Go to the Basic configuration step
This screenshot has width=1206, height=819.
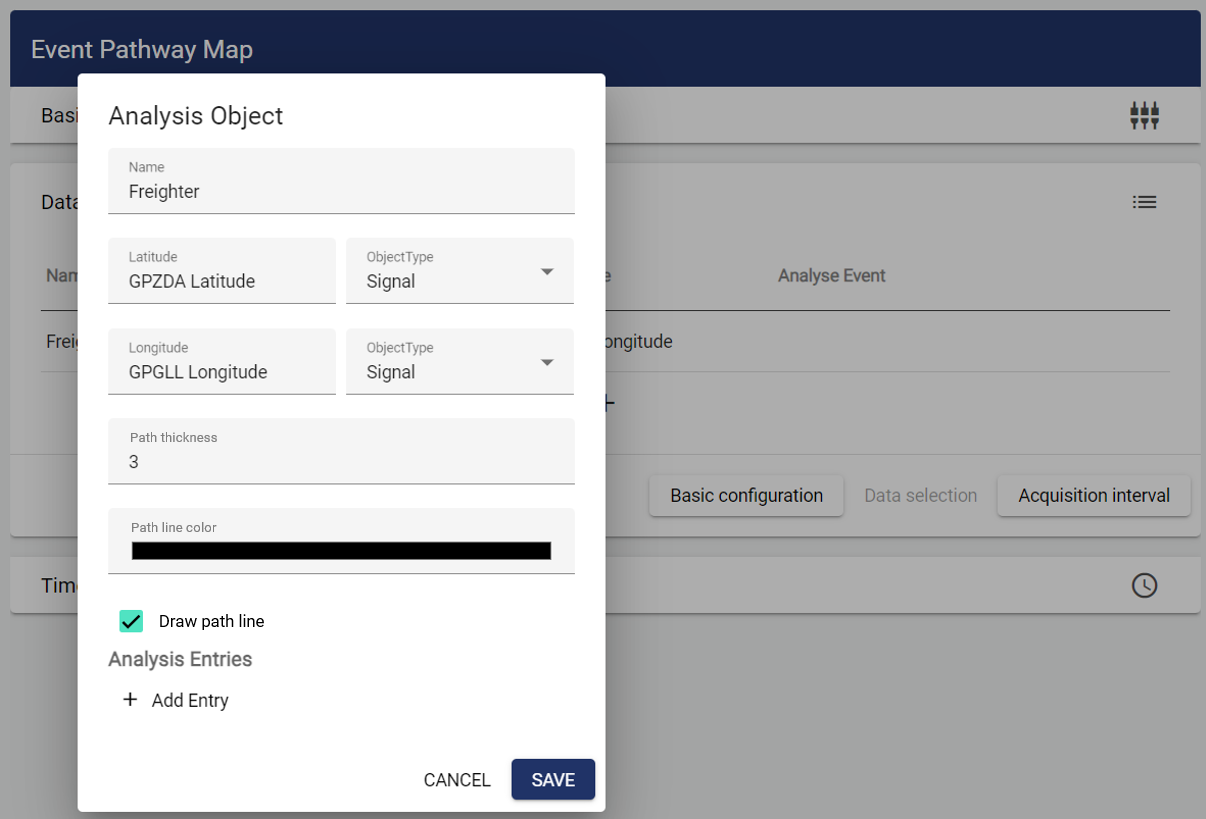pos(746,496)
